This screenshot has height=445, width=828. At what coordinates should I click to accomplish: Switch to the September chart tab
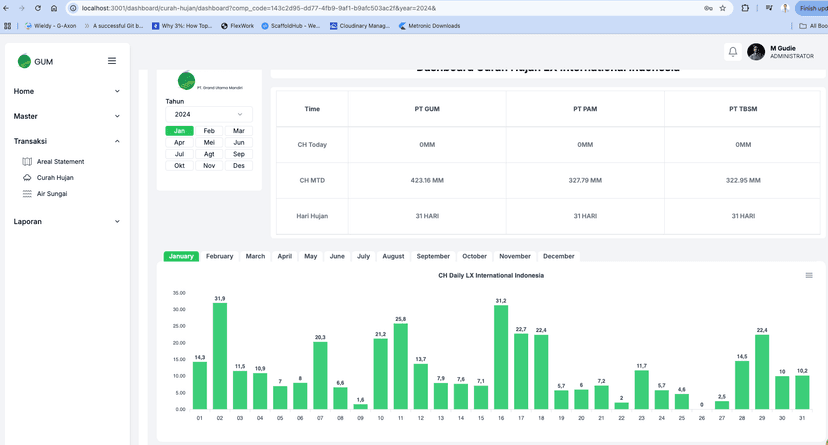tap(433, 256)
